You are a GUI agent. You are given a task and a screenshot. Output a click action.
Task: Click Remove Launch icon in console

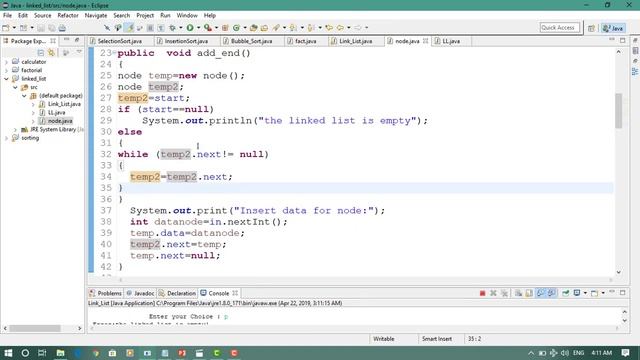493,293
